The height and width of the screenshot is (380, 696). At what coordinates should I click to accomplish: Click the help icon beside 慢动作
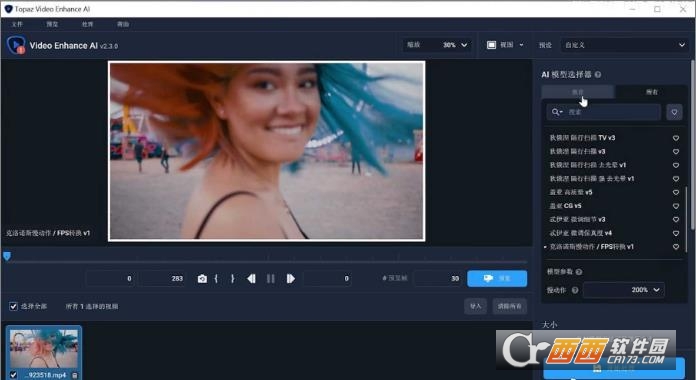575,290
